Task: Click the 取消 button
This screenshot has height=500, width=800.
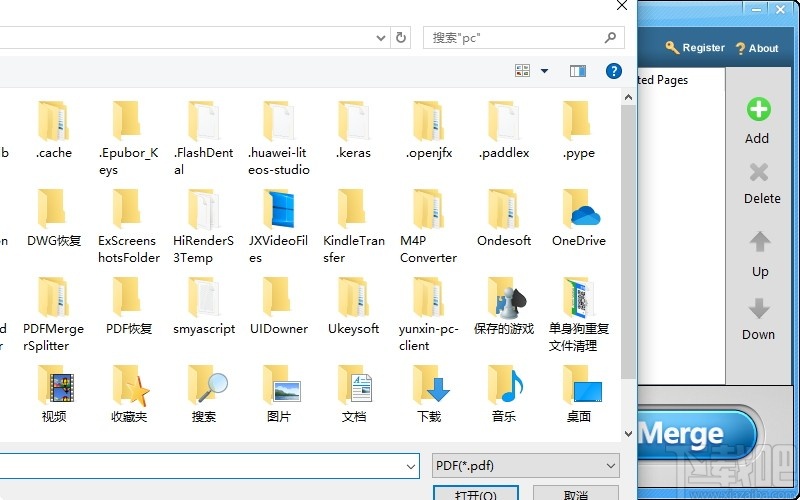Action: pyautogui.click(x=576, y=493)
